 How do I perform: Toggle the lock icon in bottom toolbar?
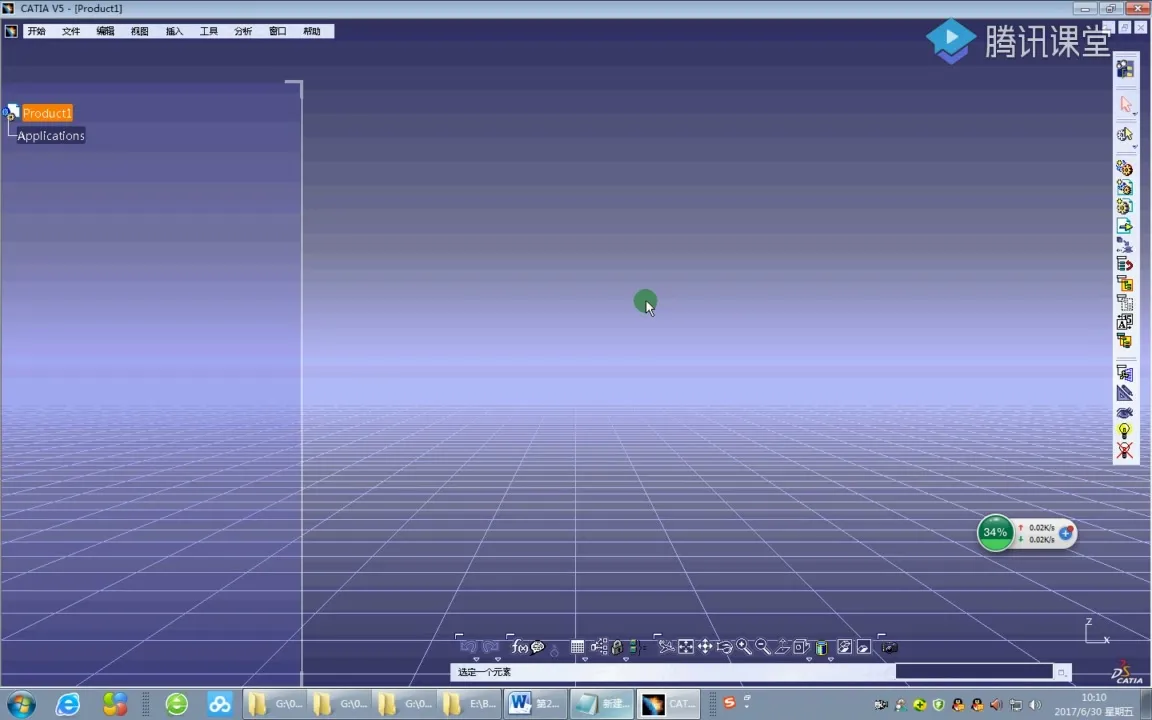[617, 646]
